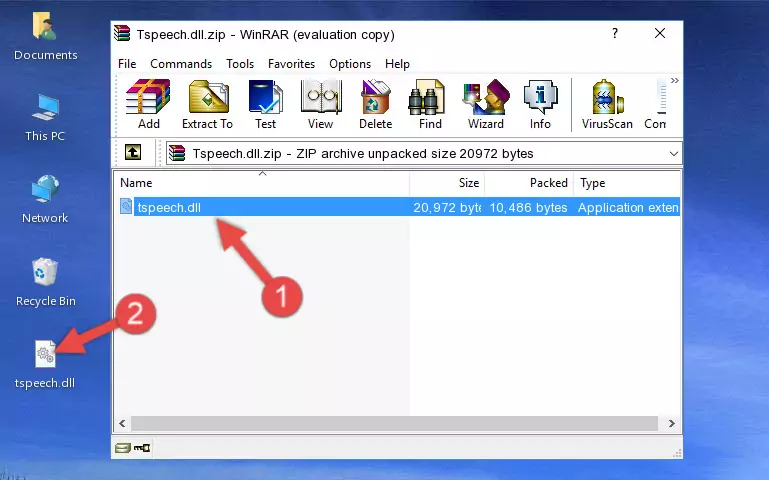
Task: Click the horizontal scrollbar track
Action: click(394, 423)
